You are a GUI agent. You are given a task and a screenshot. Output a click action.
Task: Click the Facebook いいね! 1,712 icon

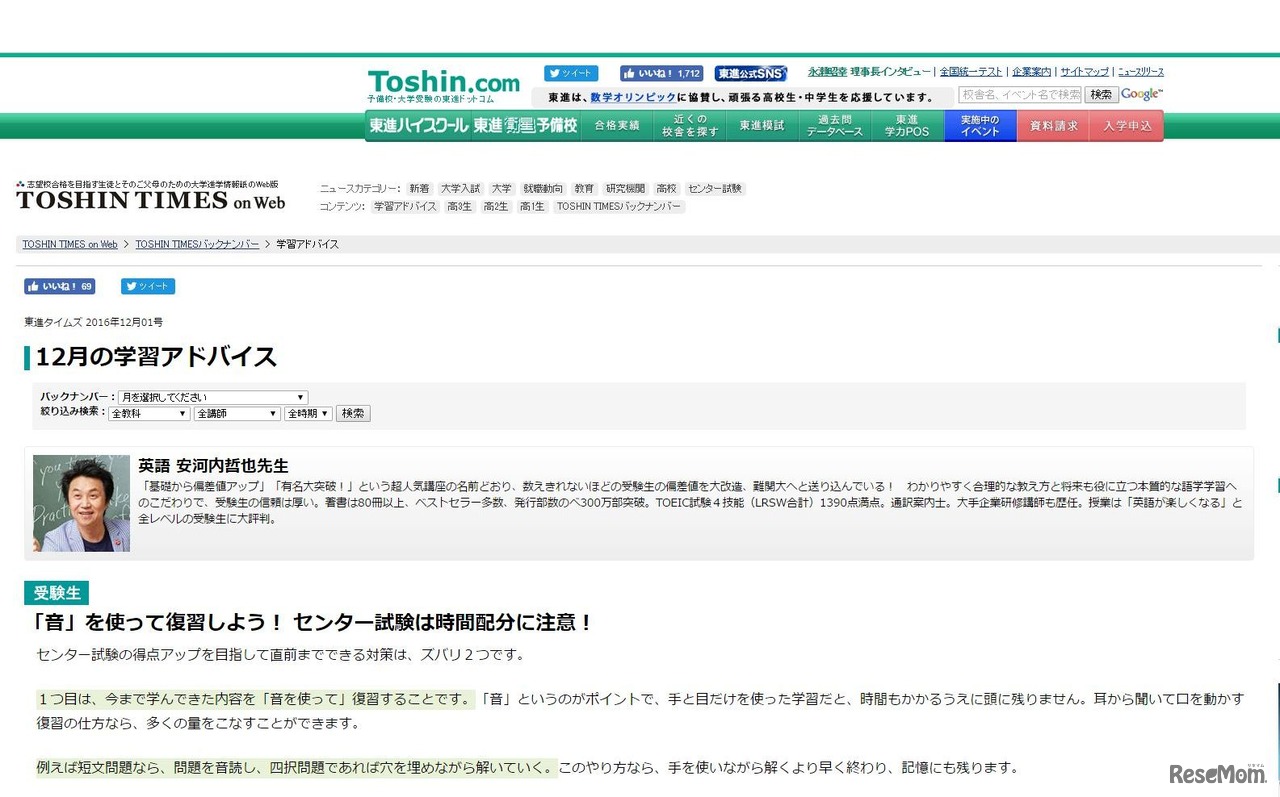pyautogui.click(x=660, y=72)
